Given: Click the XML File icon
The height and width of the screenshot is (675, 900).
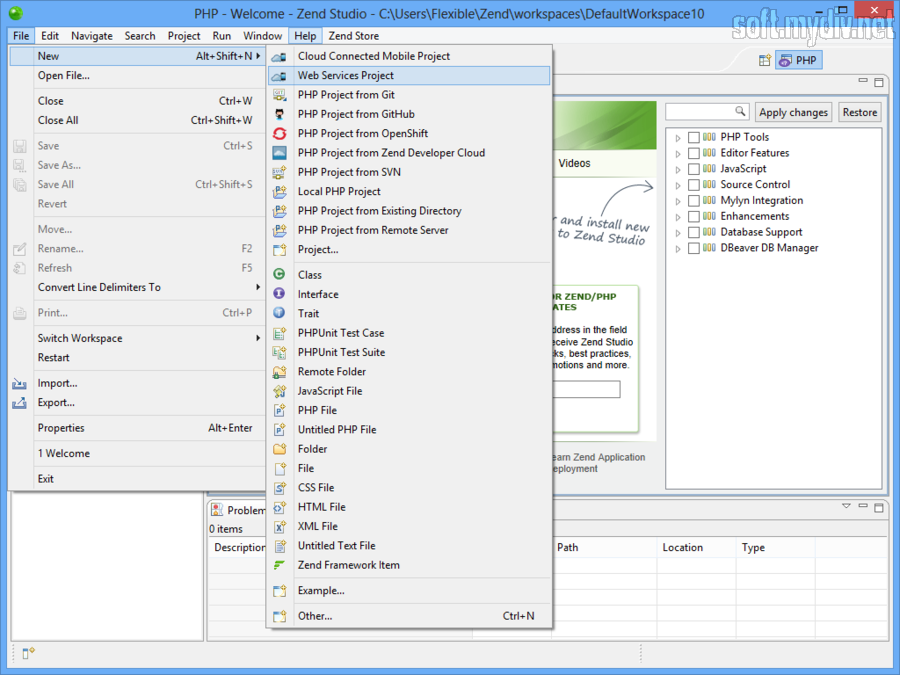Looking at the screenshot, I should [279, 526].
